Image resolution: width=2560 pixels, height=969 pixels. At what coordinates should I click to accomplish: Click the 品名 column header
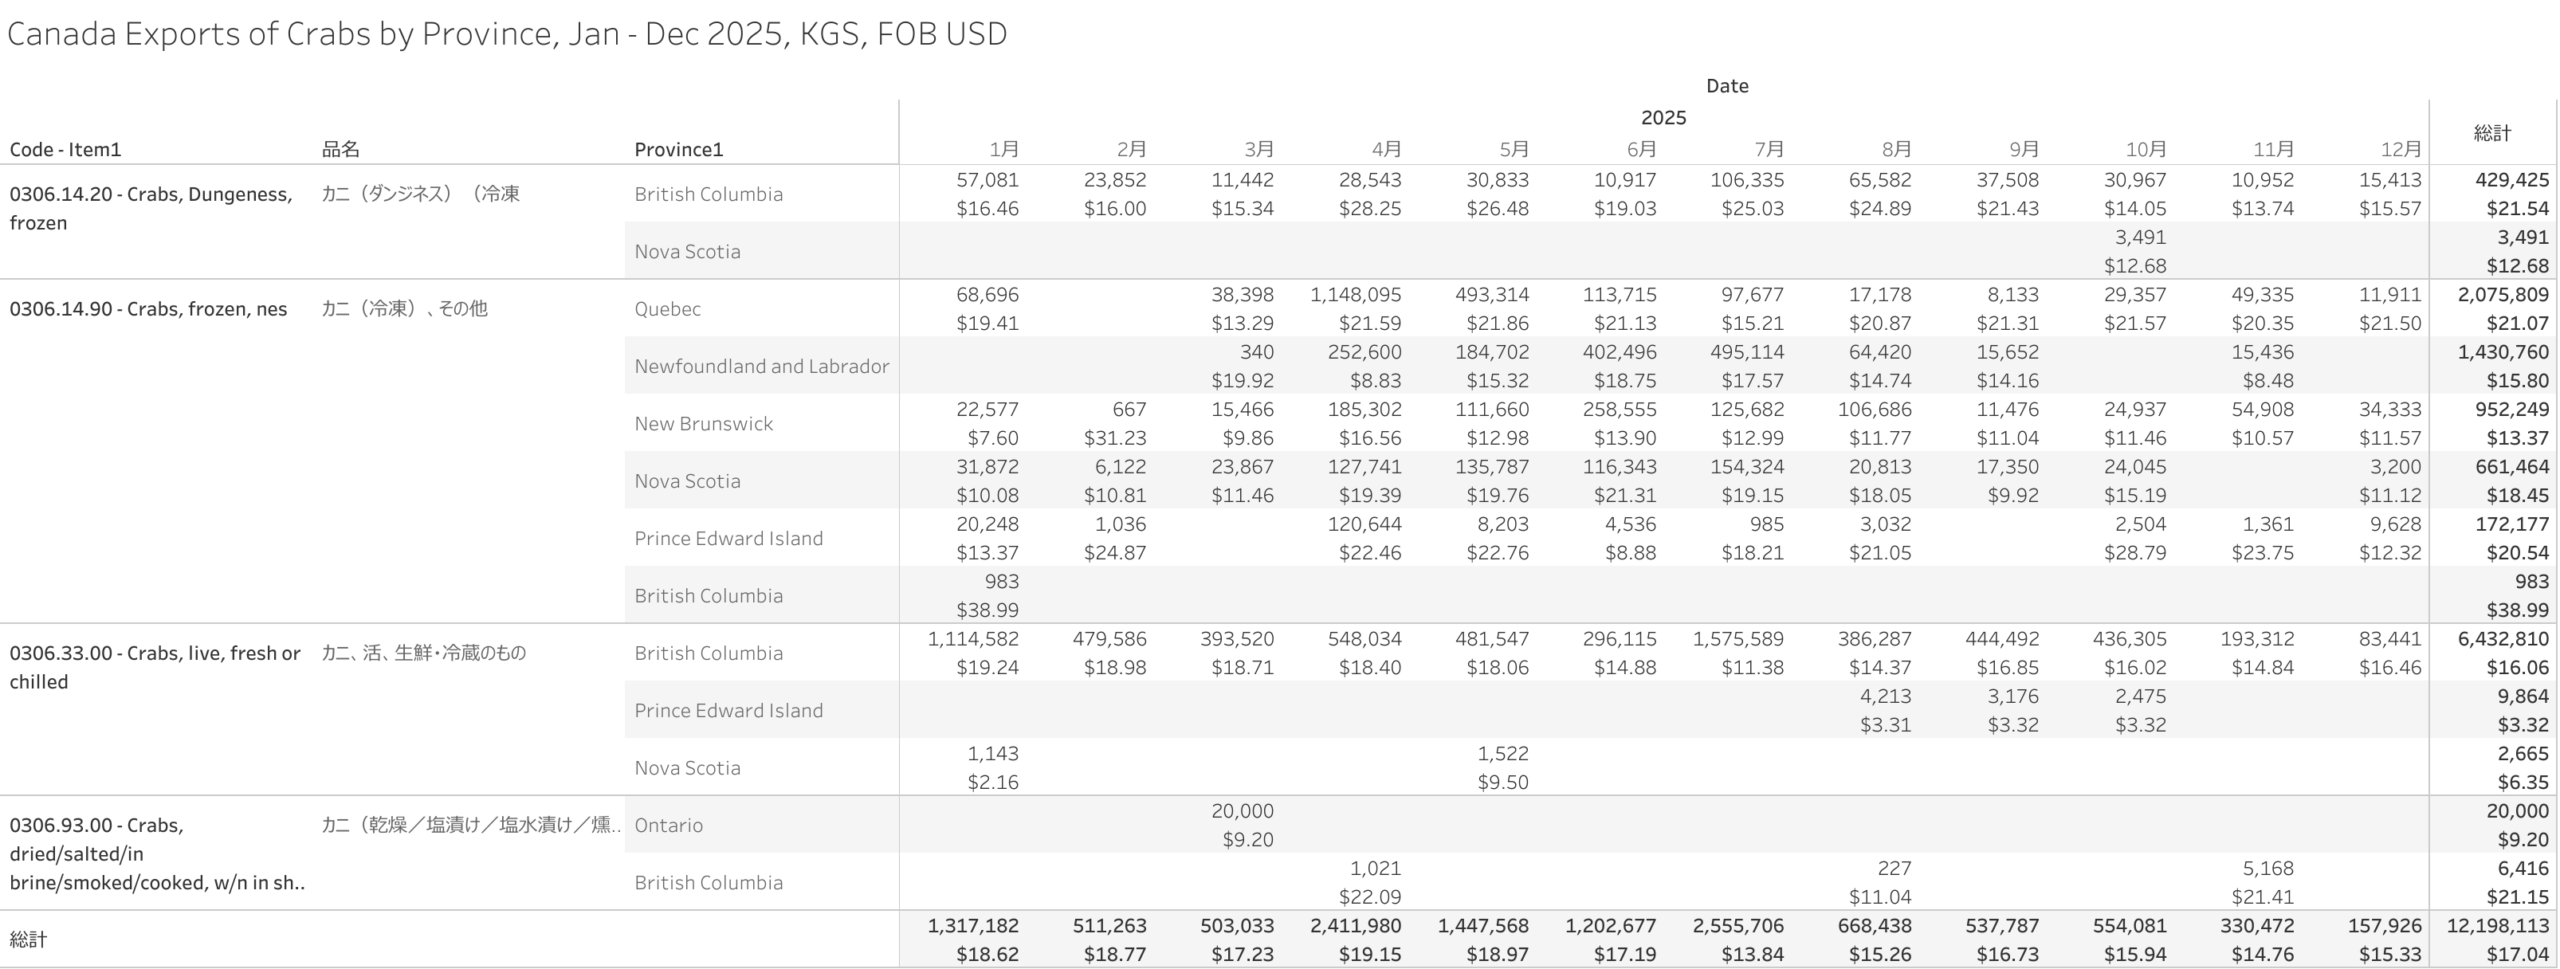click(x=340, y=149)
